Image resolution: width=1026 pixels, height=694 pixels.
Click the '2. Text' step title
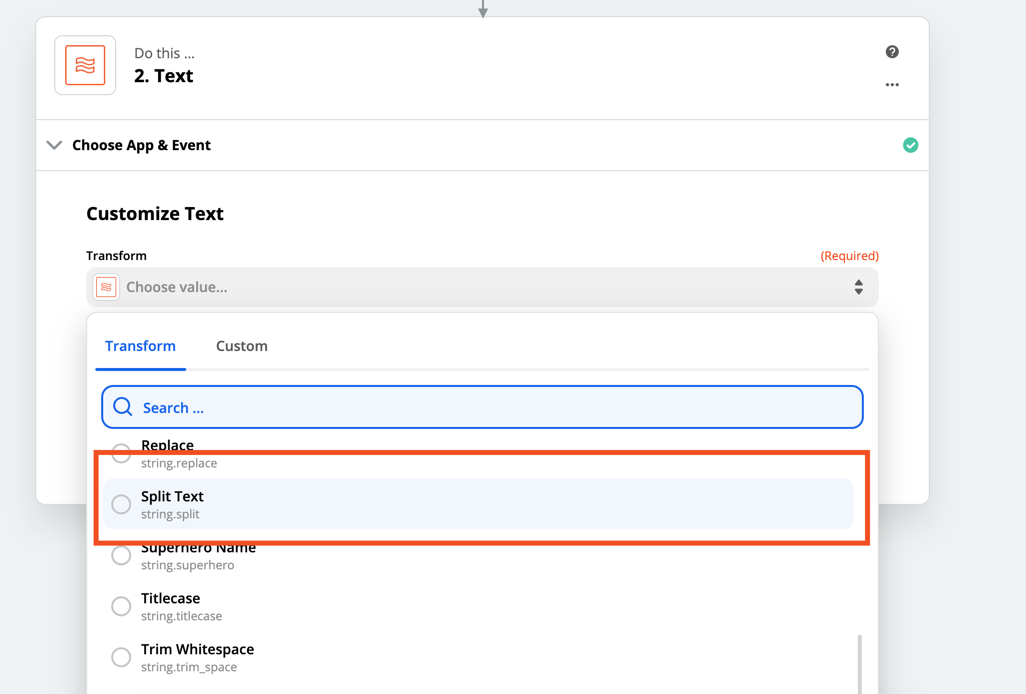coord(164,76)
